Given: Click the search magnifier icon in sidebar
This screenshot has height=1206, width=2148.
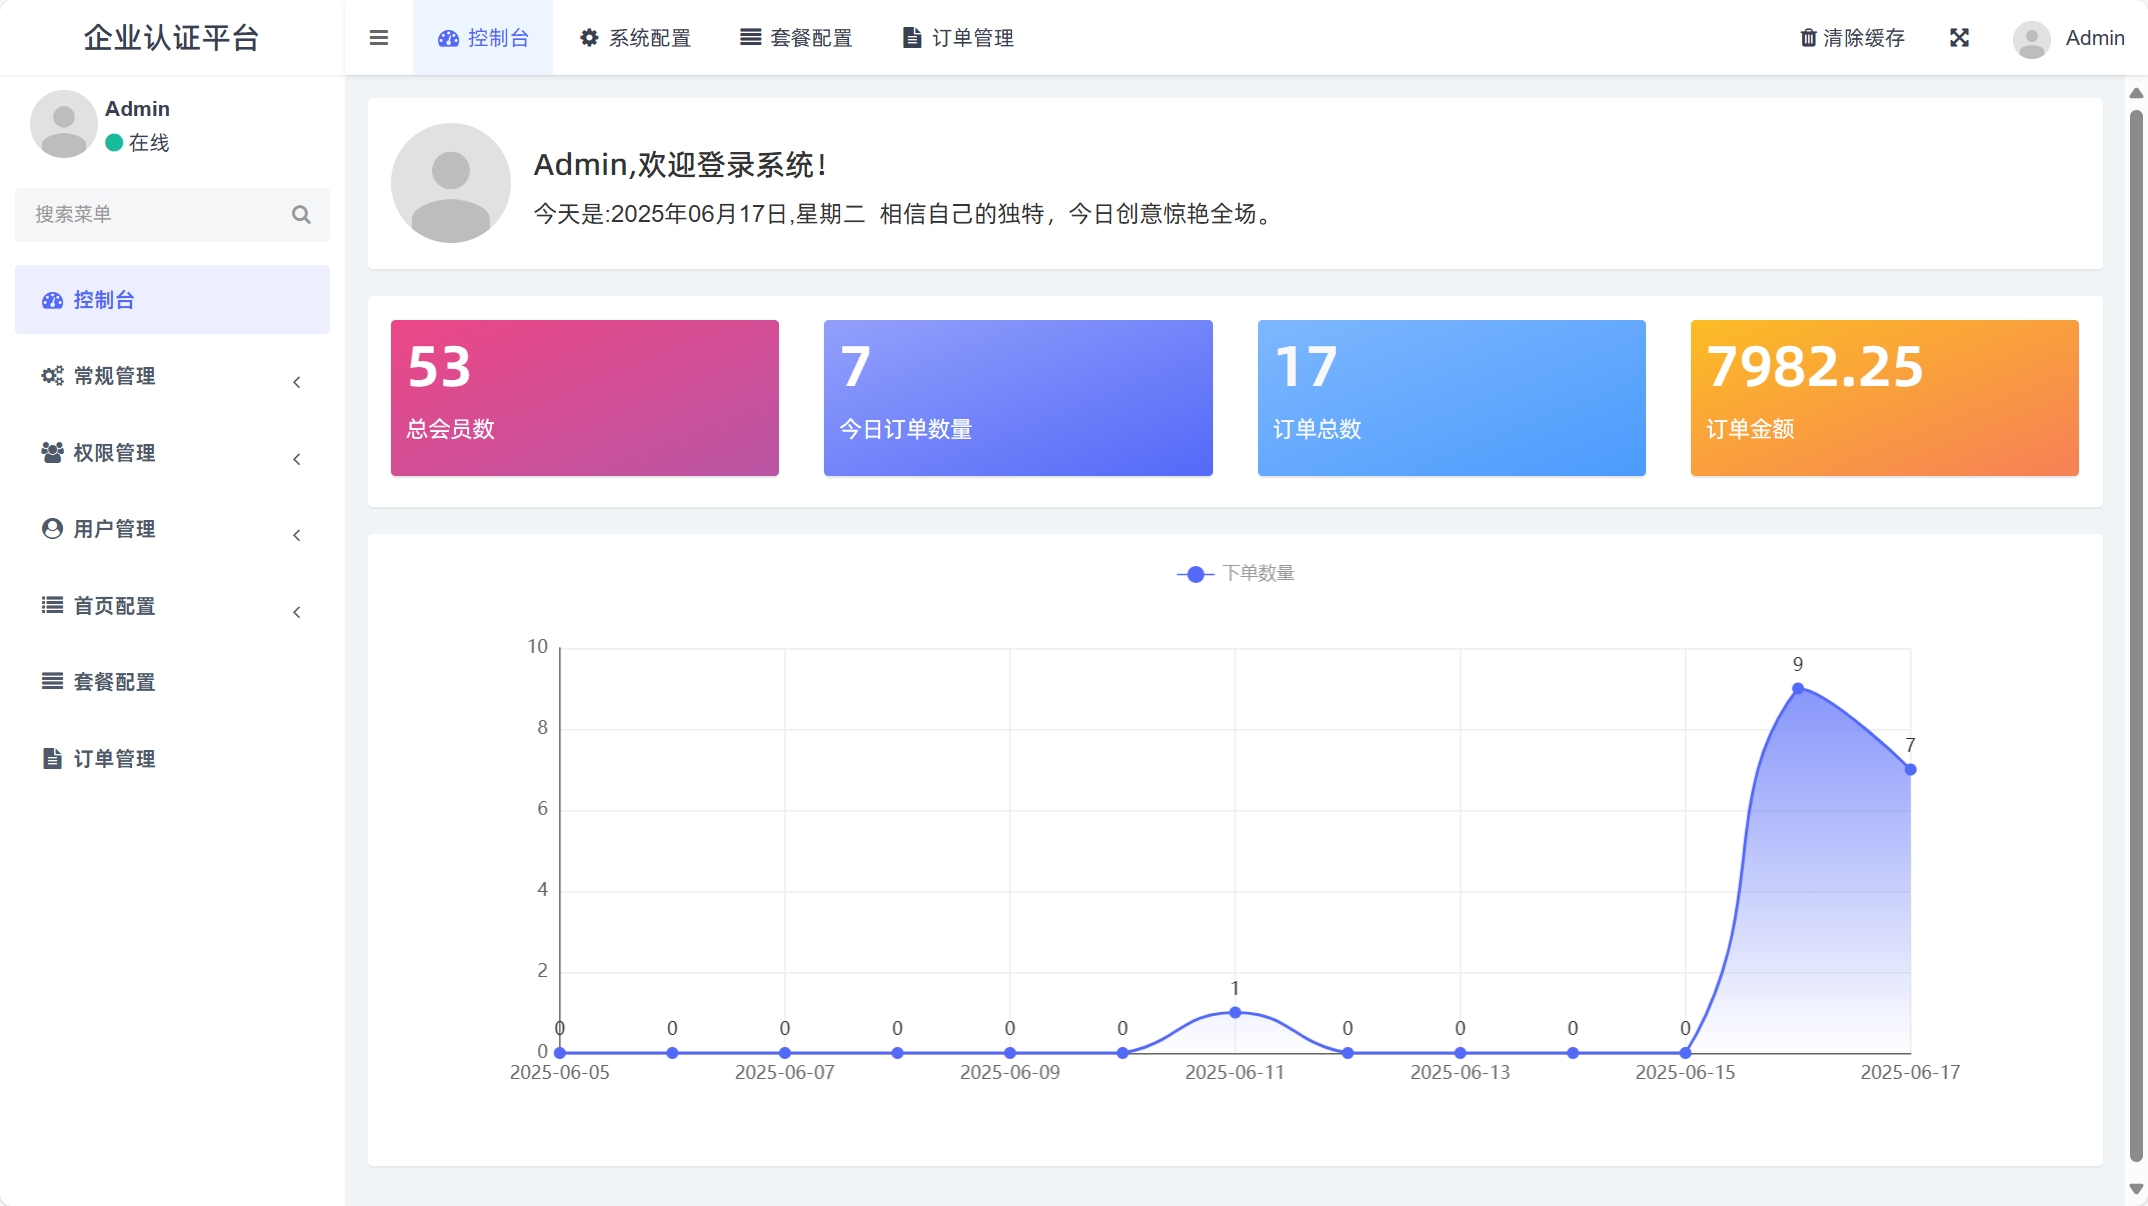Looking at the screenshot, I should tap(301, 215).
